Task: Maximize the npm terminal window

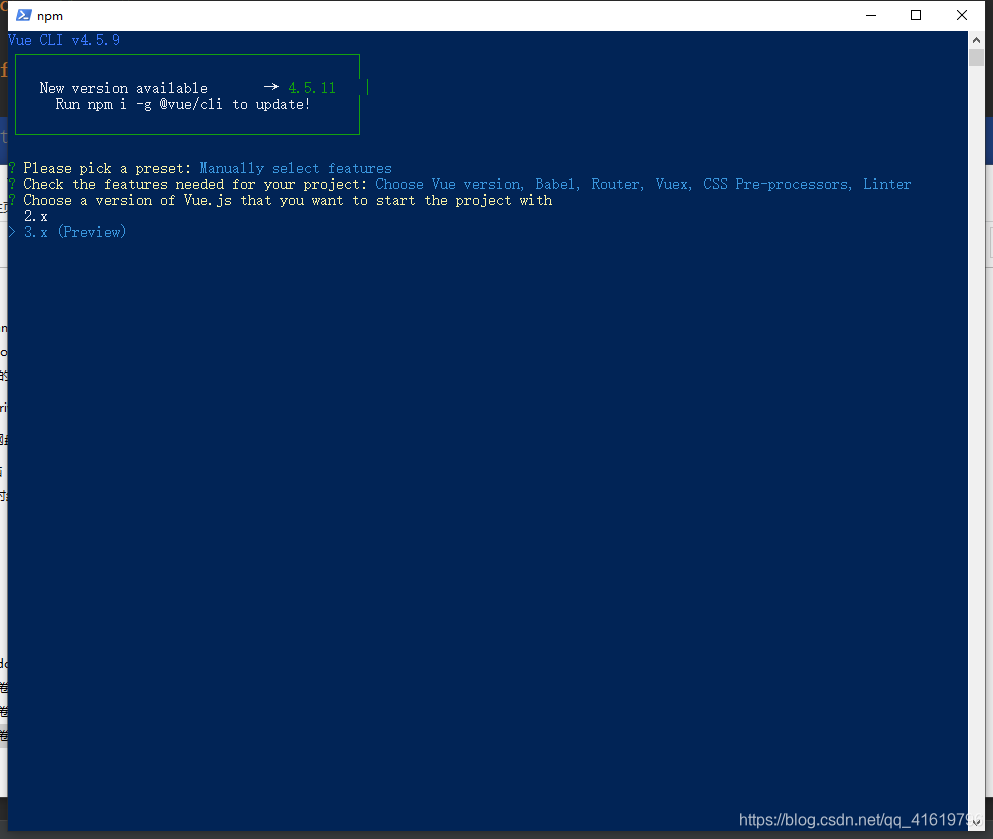Action: click(x=916, y=15)
